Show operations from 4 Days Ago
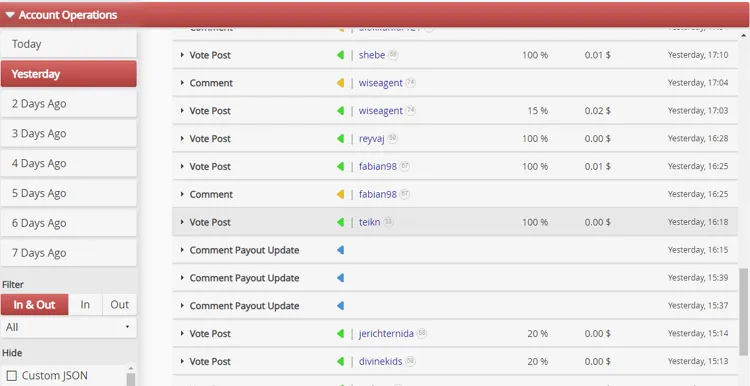Image resolution: width=750 pixels, height=386 pixels. 69,163
